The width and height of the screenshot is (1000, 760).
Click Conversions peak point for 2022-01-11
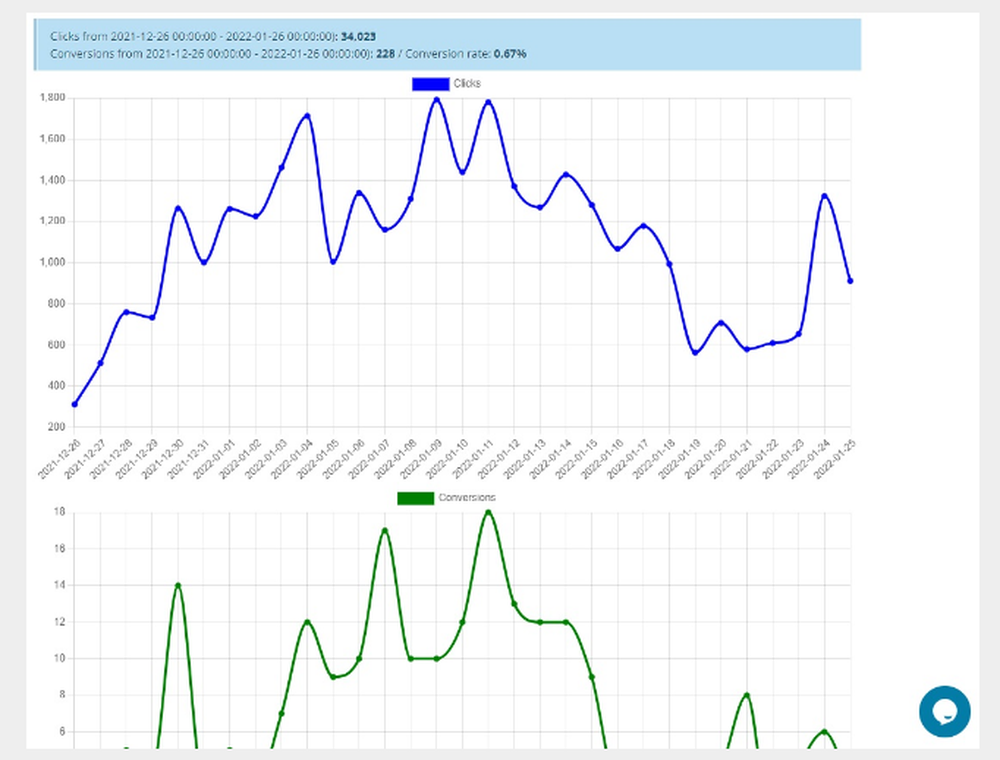pos(489,512)
